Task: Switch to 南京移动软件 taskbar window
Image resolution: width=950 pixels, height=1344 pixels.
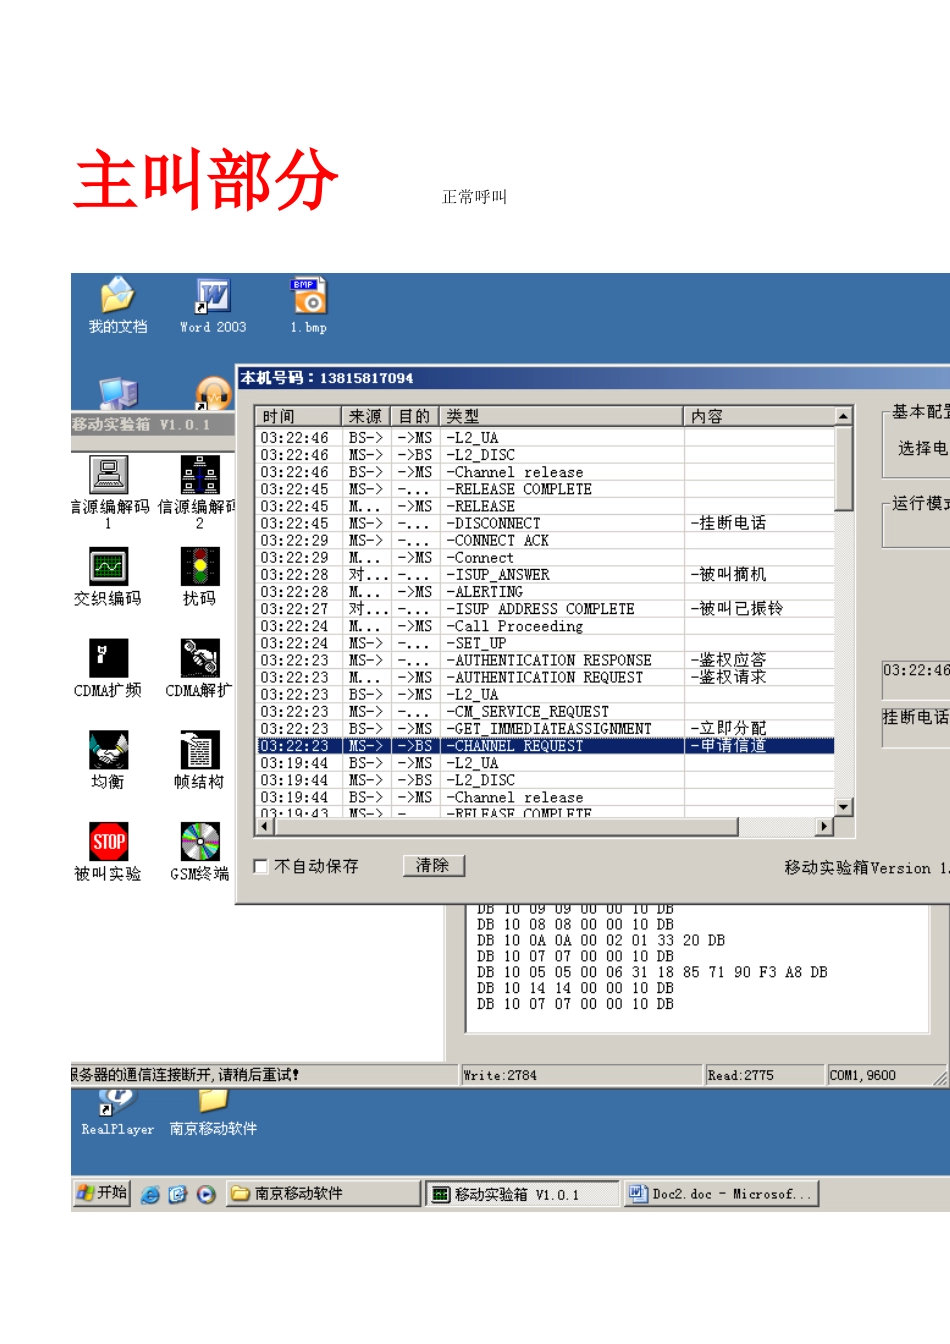Action: click(x=323, y=1193)
